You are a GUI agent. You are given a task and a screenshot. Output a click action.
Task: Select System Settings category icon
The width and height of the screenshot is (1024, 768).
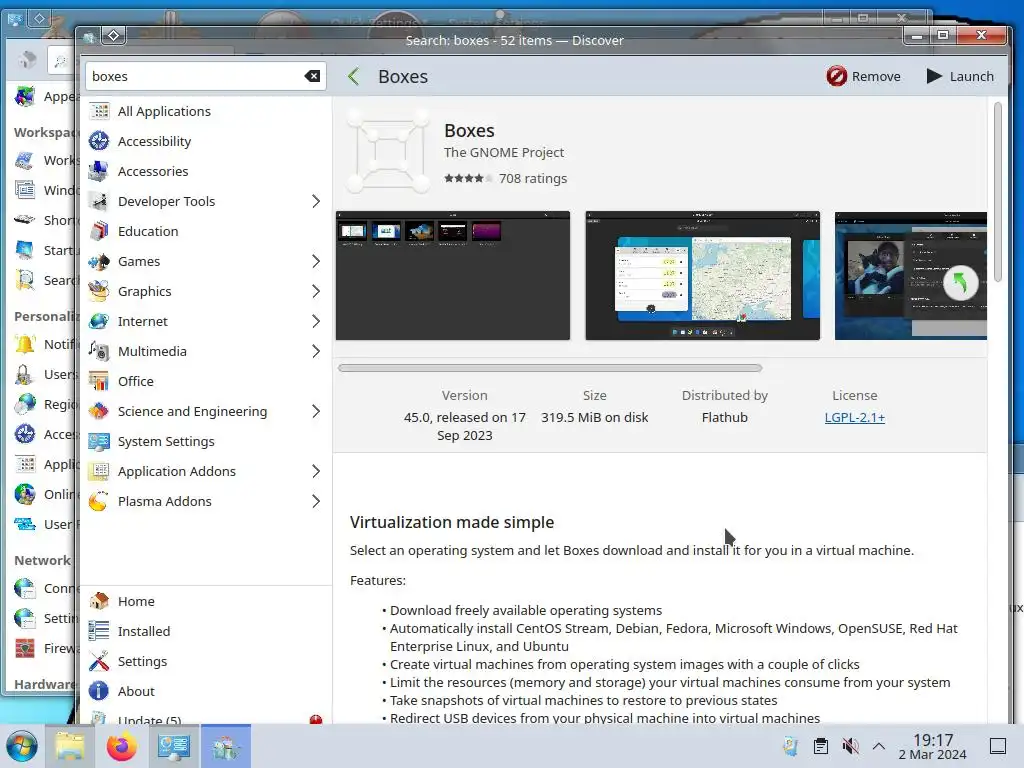click(x=99, y=441)
